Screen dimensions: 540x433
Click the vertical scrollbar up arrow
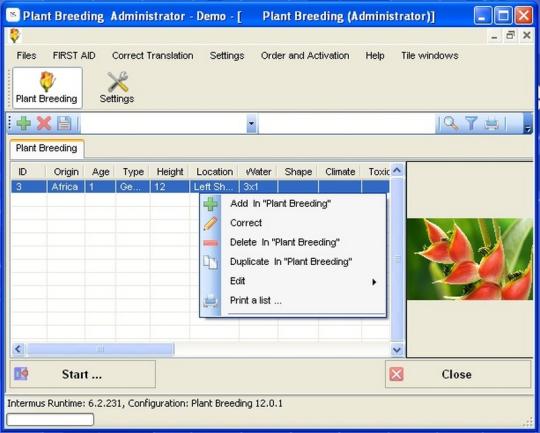tap(397, 170)
